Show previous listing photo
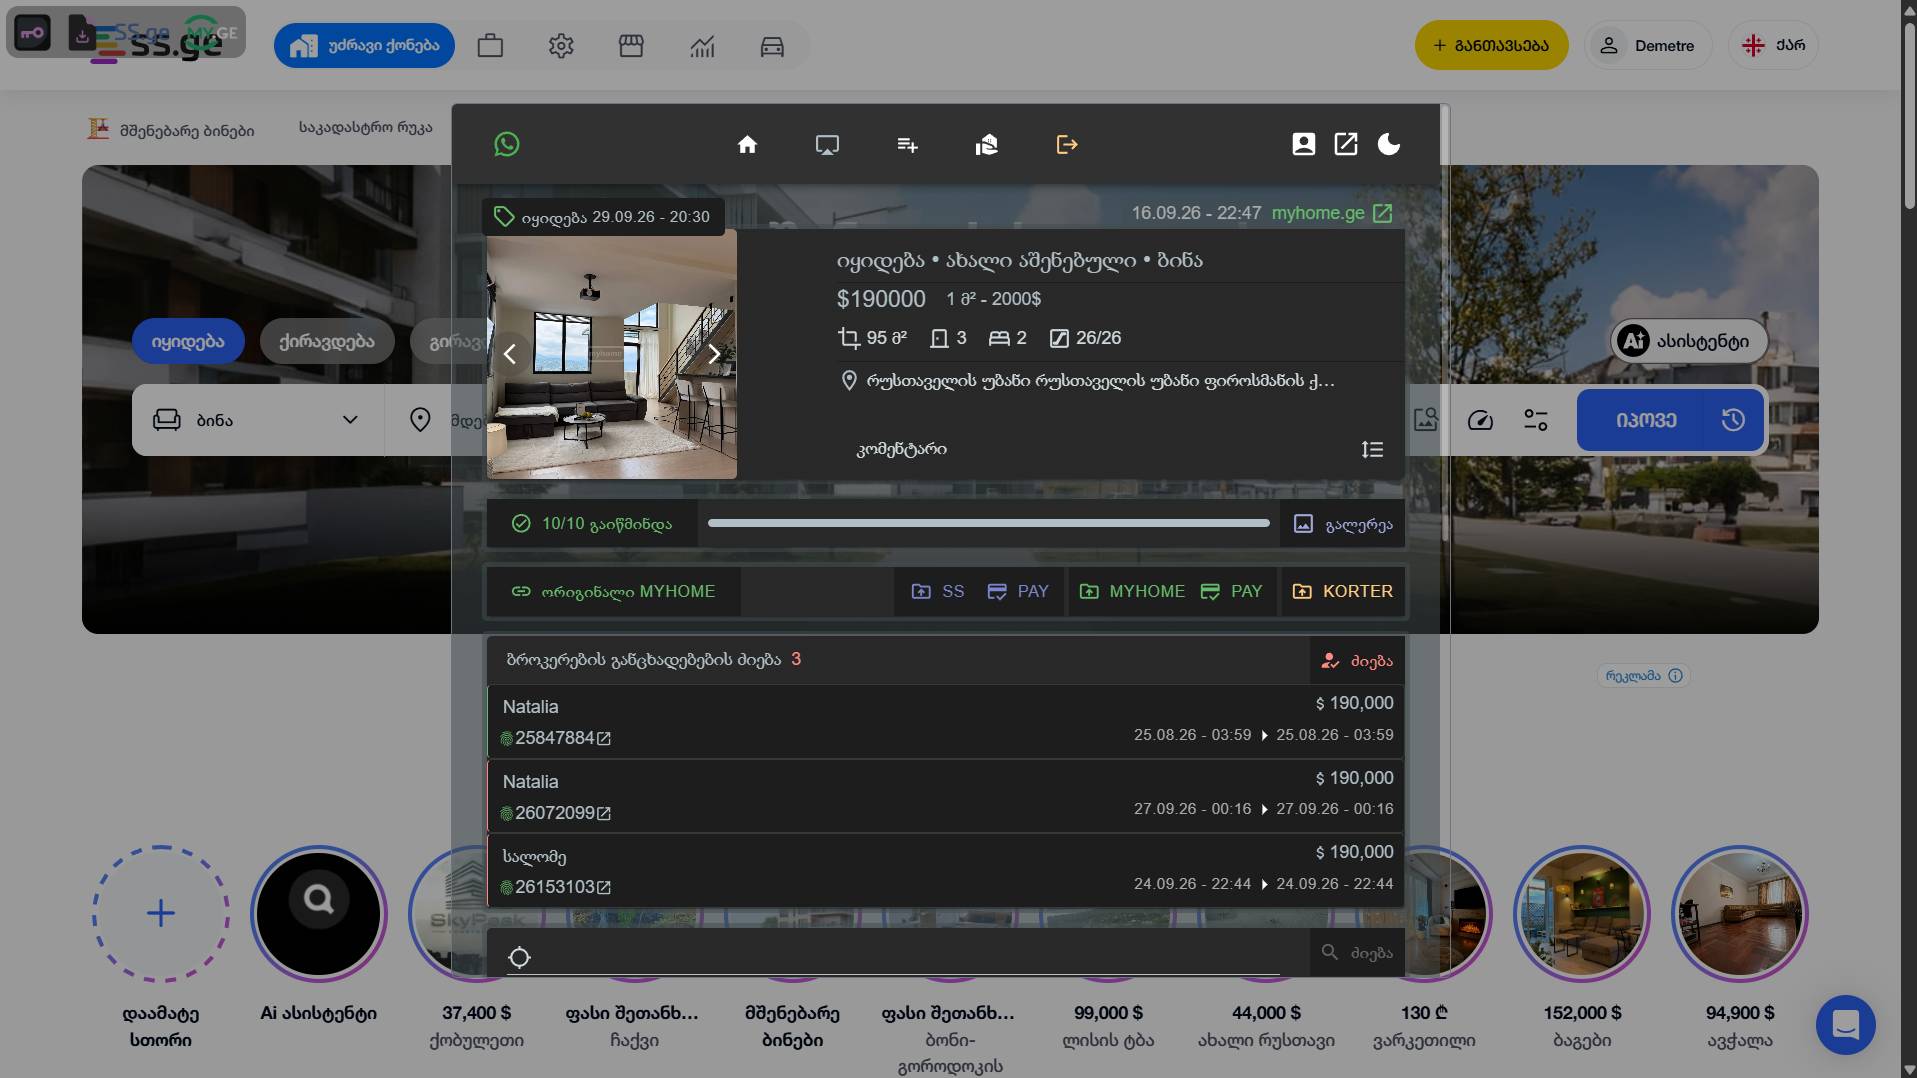 (x=510, y=354)
